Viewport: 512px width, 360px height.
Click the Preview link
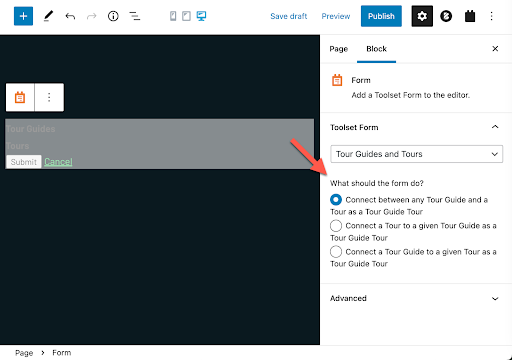pos(336,16)
